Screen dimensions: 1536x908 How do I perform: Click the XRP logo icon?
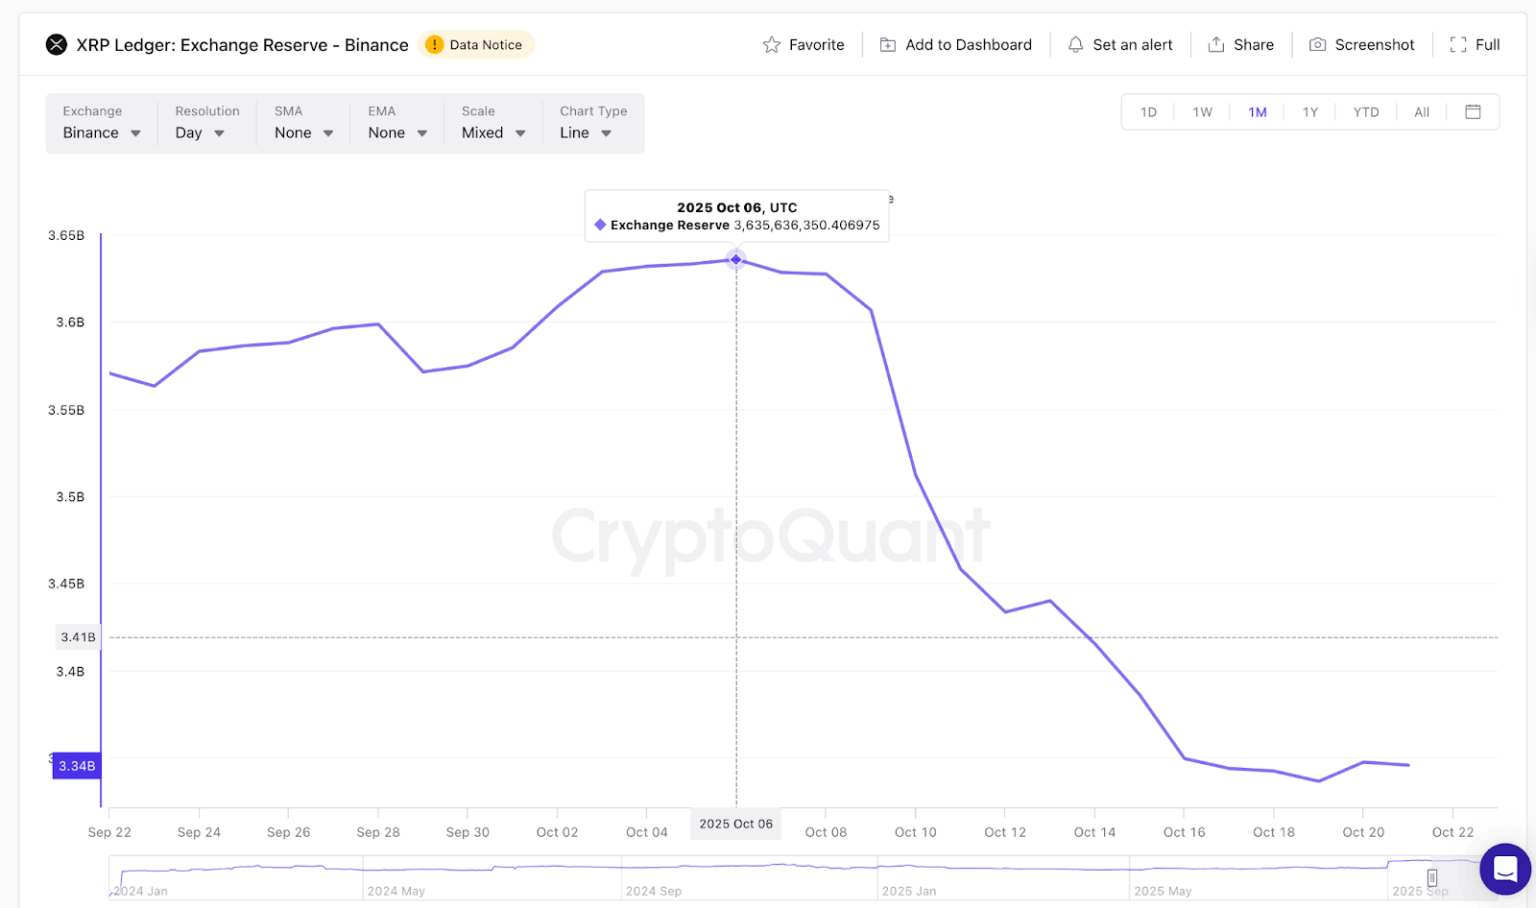[x=57, y=45]
